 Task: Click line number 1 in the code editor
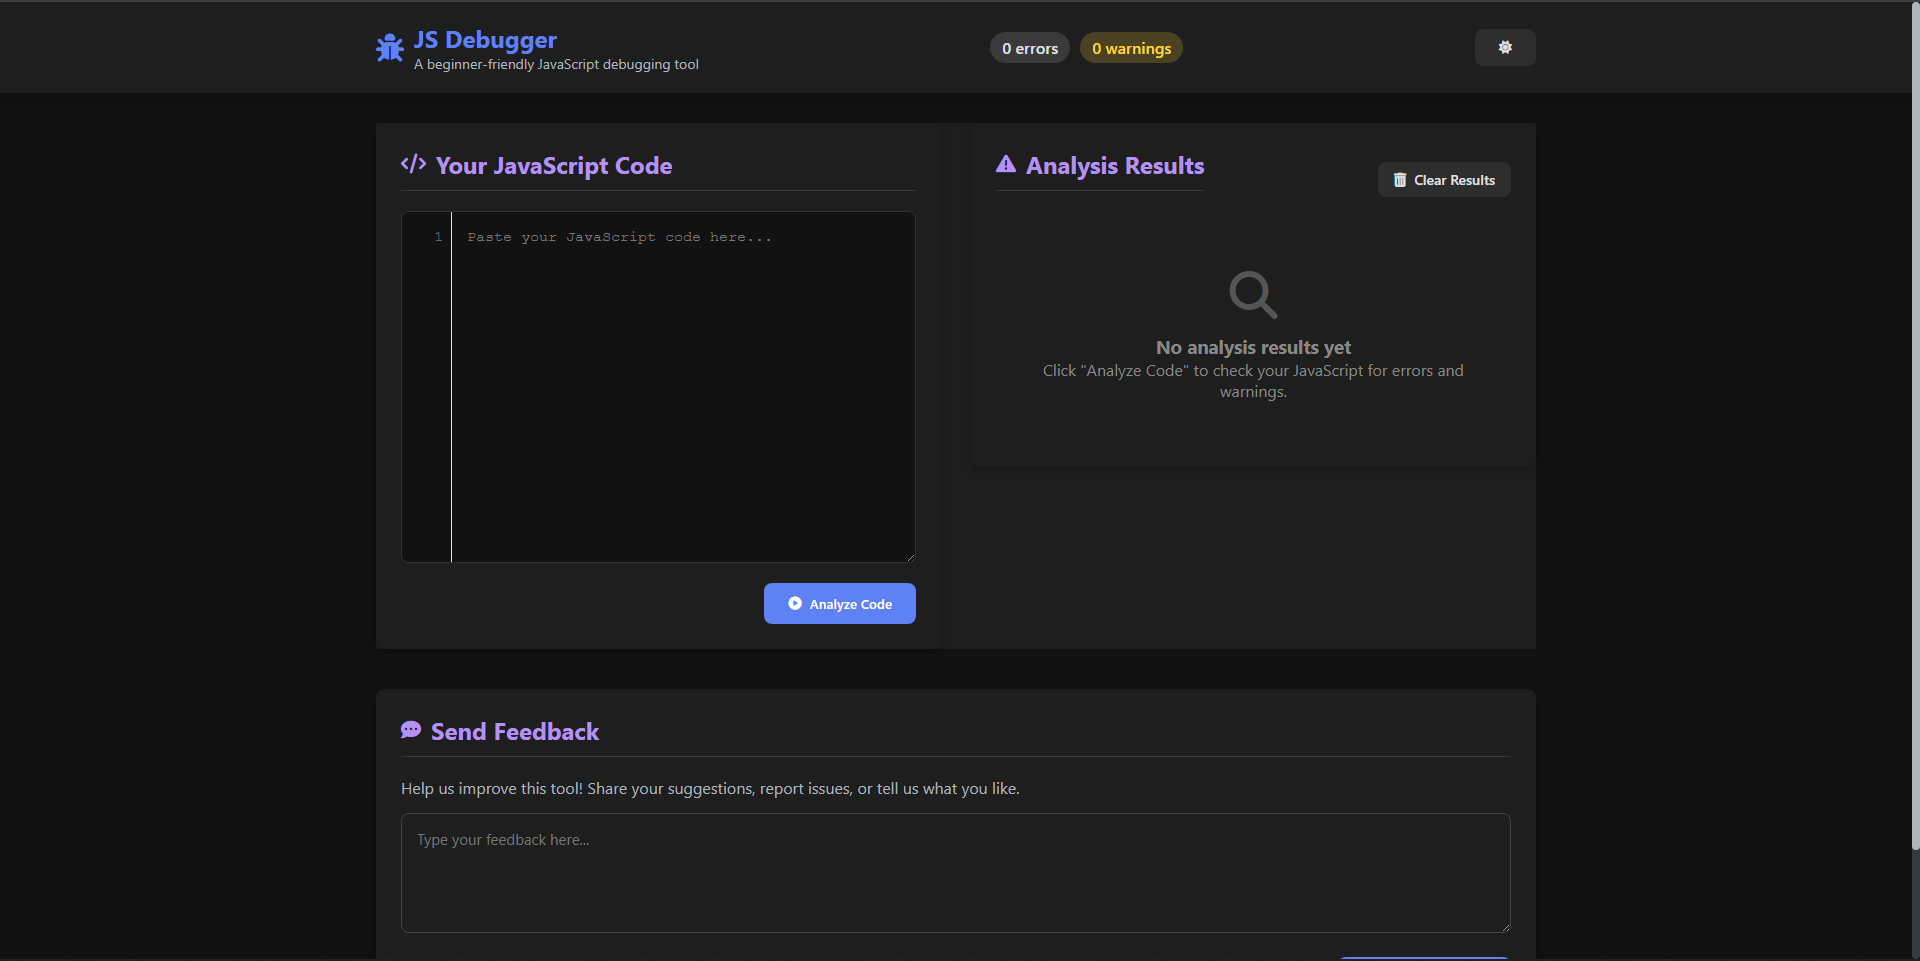tap(437, 236)
